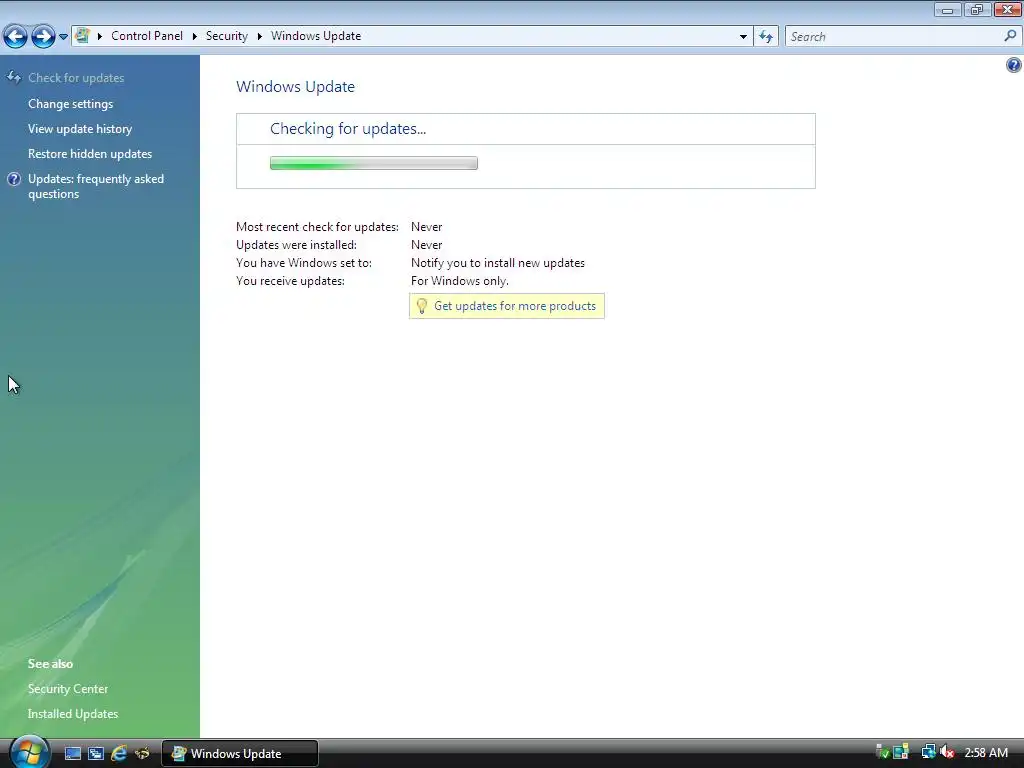This screenshot has height=768, width=1024.
Task: Click 'Notify you to install new updates' text
Action: pyautogui.click(x=498, y=263)
